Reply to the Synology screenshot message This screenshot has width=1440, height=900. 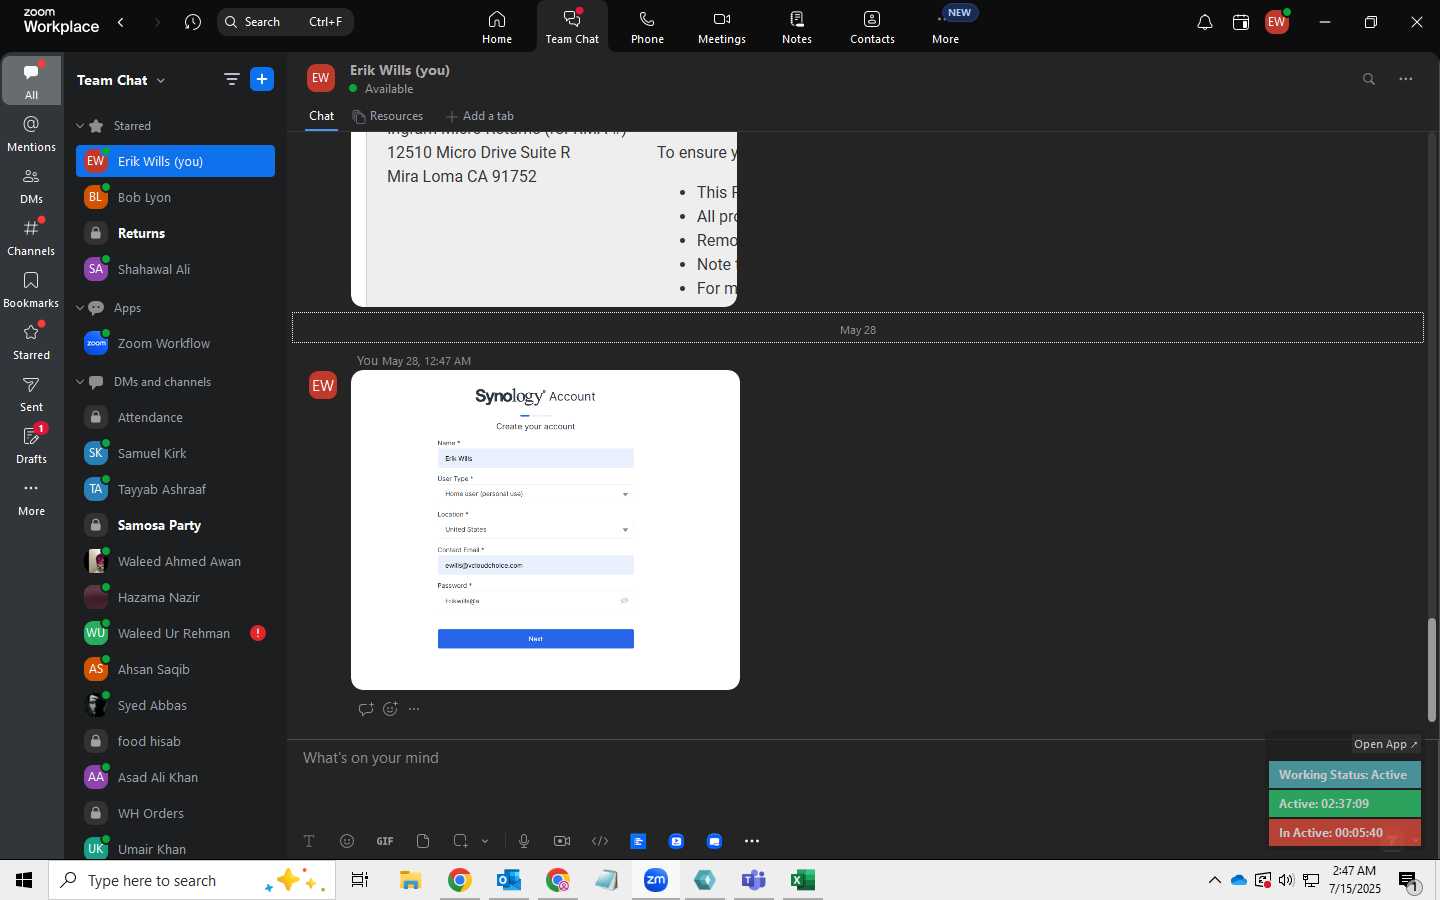pyautogui.click(x=366, y=709)
